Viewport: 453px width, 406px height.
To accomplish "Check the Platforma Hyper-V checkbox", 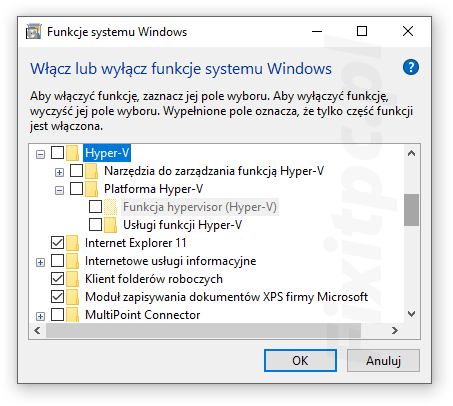I will (x=76, y=189).
